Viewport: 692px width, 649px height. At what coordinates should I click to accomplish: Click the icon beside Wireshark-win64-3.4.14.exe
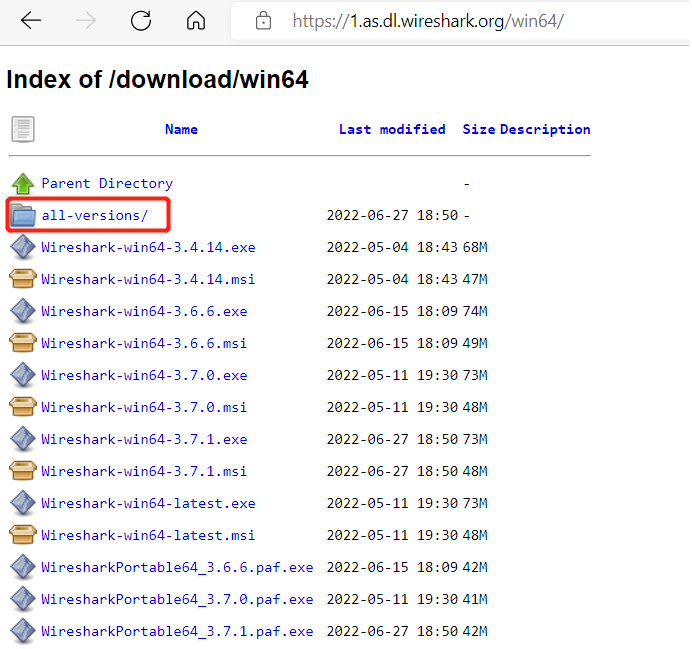coord(23,247)
